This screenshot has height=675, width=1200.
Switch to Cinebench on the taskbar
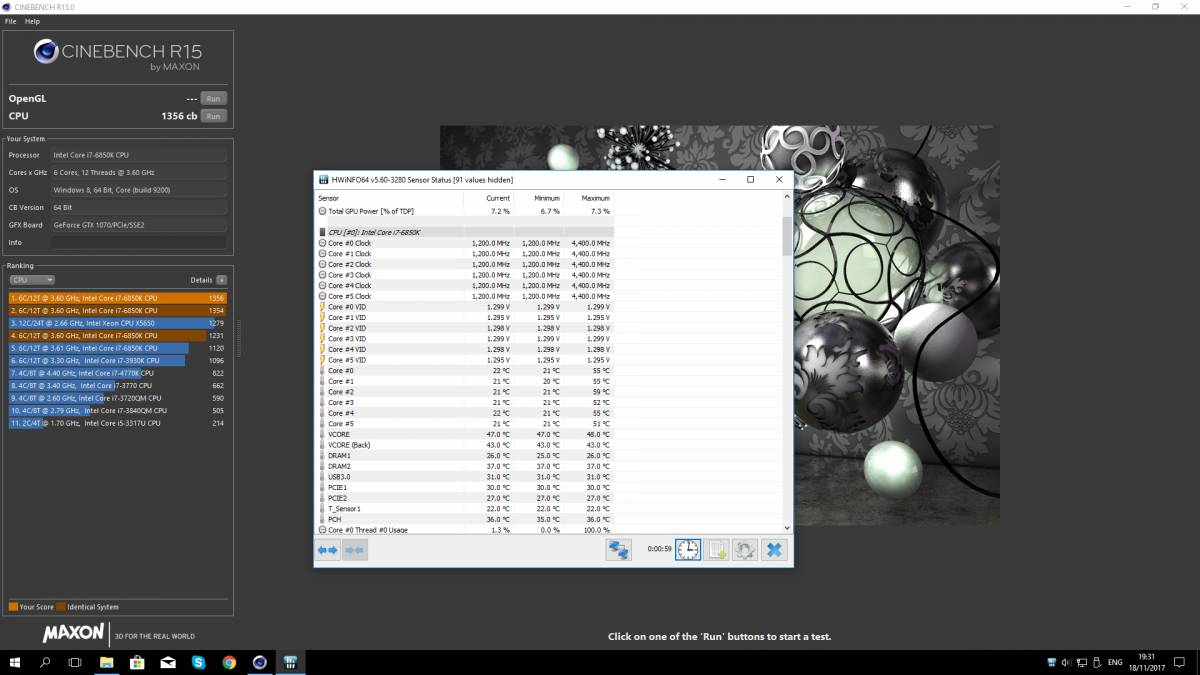pyautogui.click(x=260, y=662)
